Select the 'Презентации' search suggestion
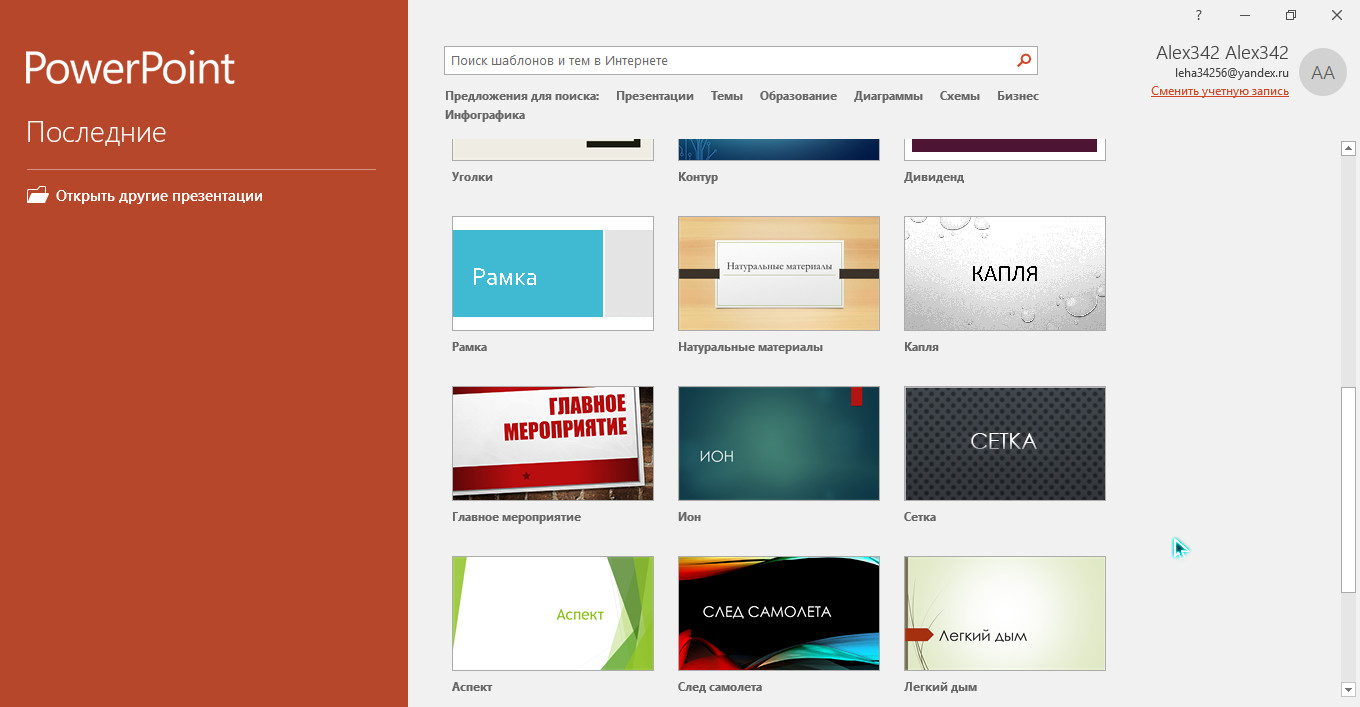 [x=654, y=96]
